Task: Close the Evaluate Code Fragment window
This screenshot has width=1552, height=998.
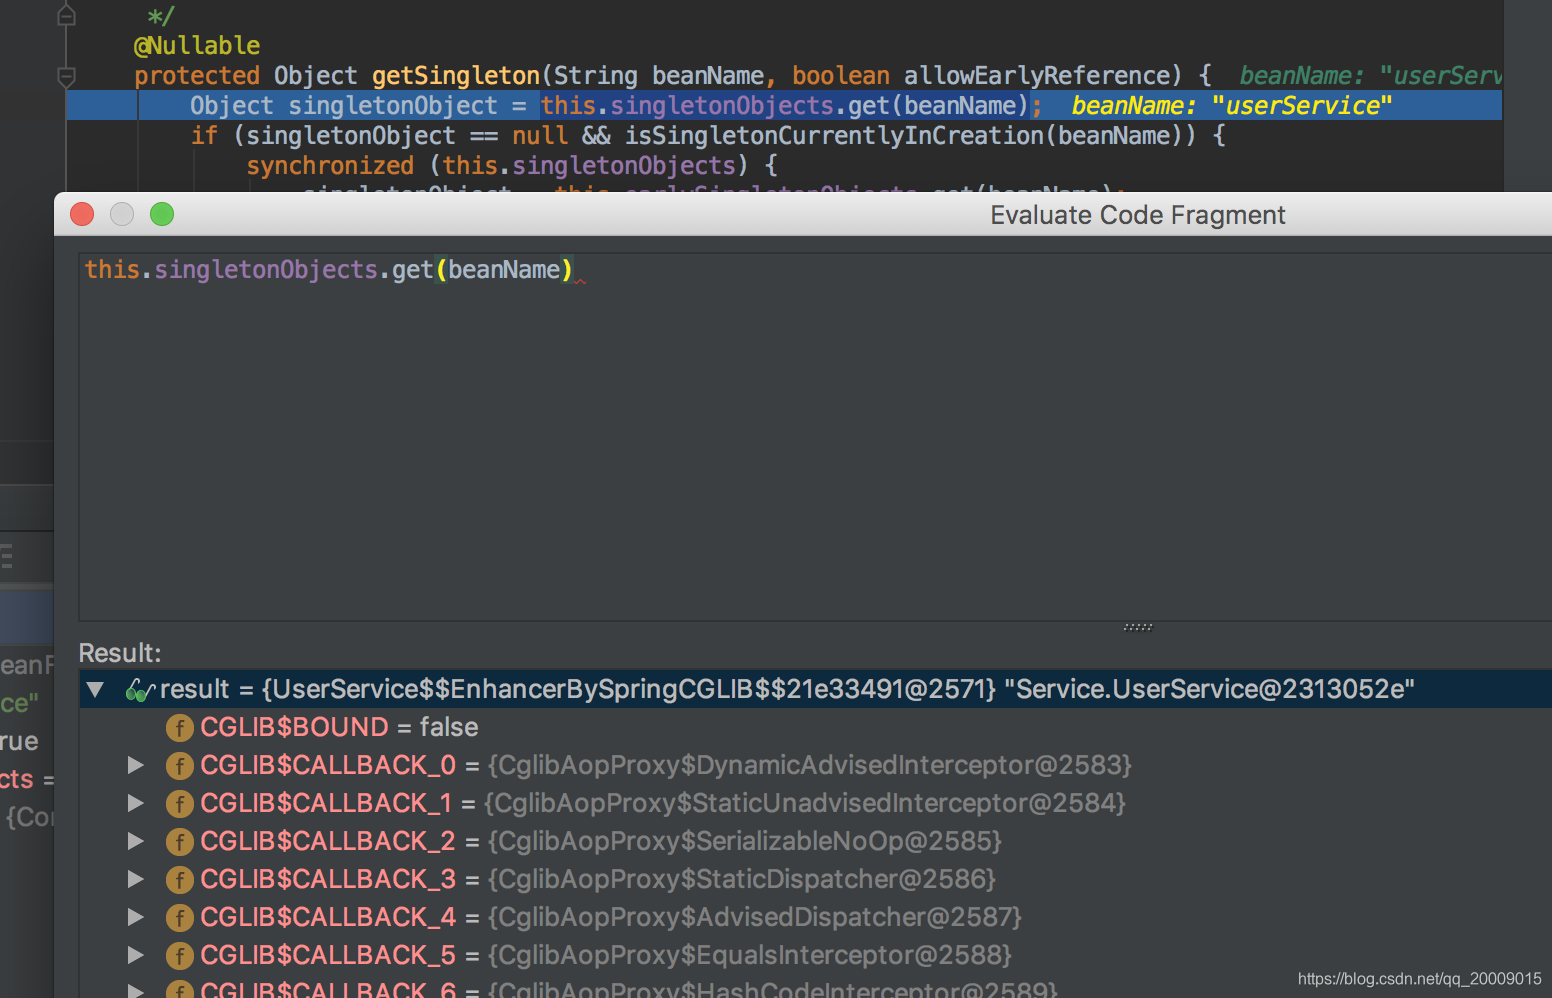Action: [82, 214]
